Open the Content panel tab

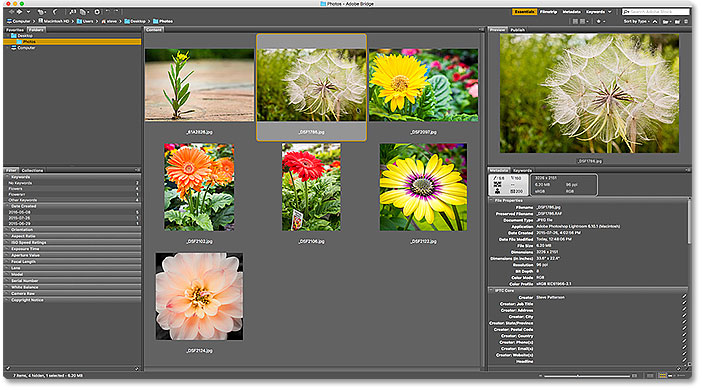click(154, 30)
